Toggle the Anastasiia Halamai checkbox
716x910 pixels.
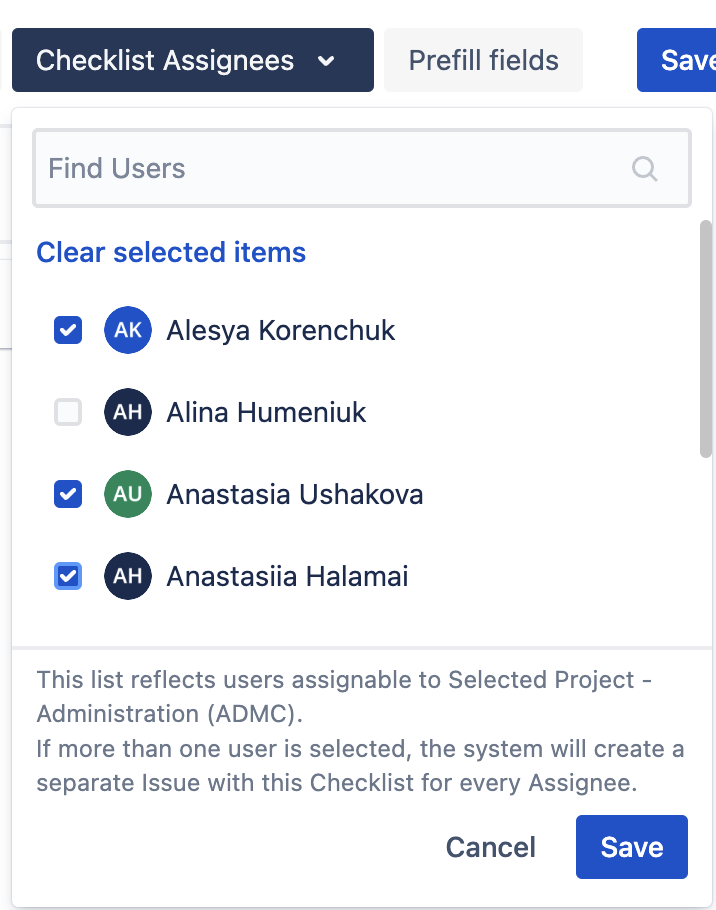click(x=68, y=576)
